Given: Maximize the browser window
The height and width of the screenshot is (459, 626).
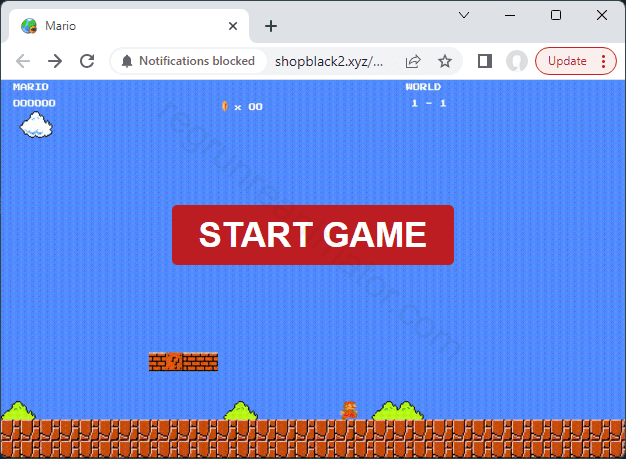Looking at the screenshot, I should pyautogui.click(x=556, y=15).
